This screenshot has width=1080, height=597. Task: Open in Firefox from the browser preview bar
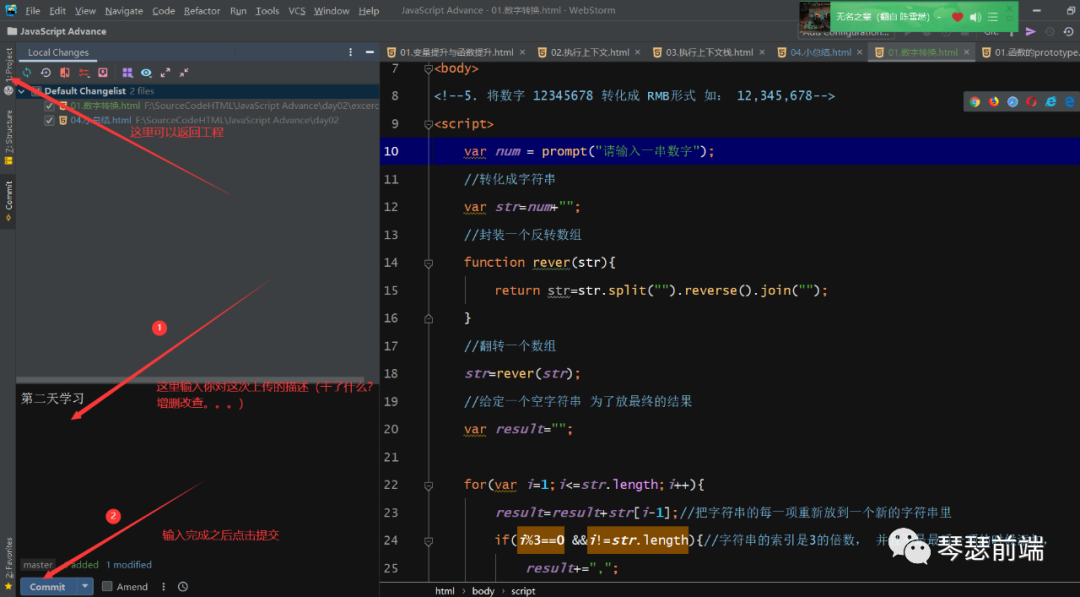click(994, 101)
